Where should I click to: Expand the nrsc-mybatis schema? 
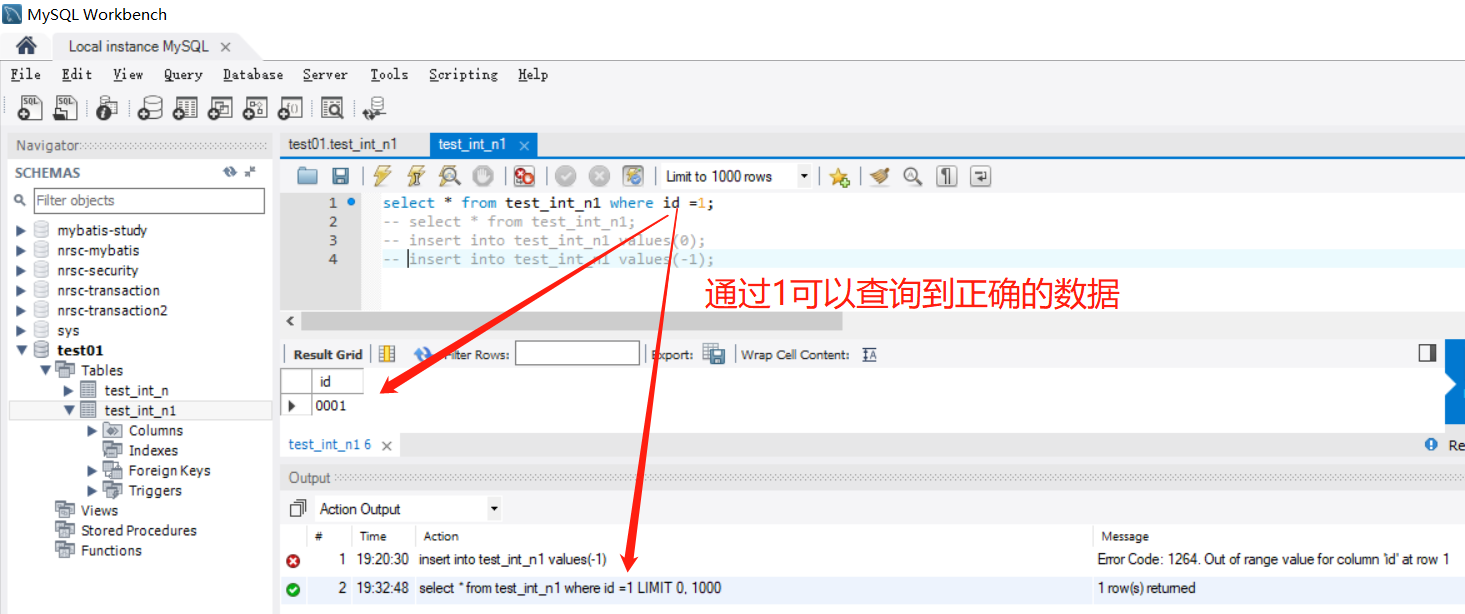(21, 251)
